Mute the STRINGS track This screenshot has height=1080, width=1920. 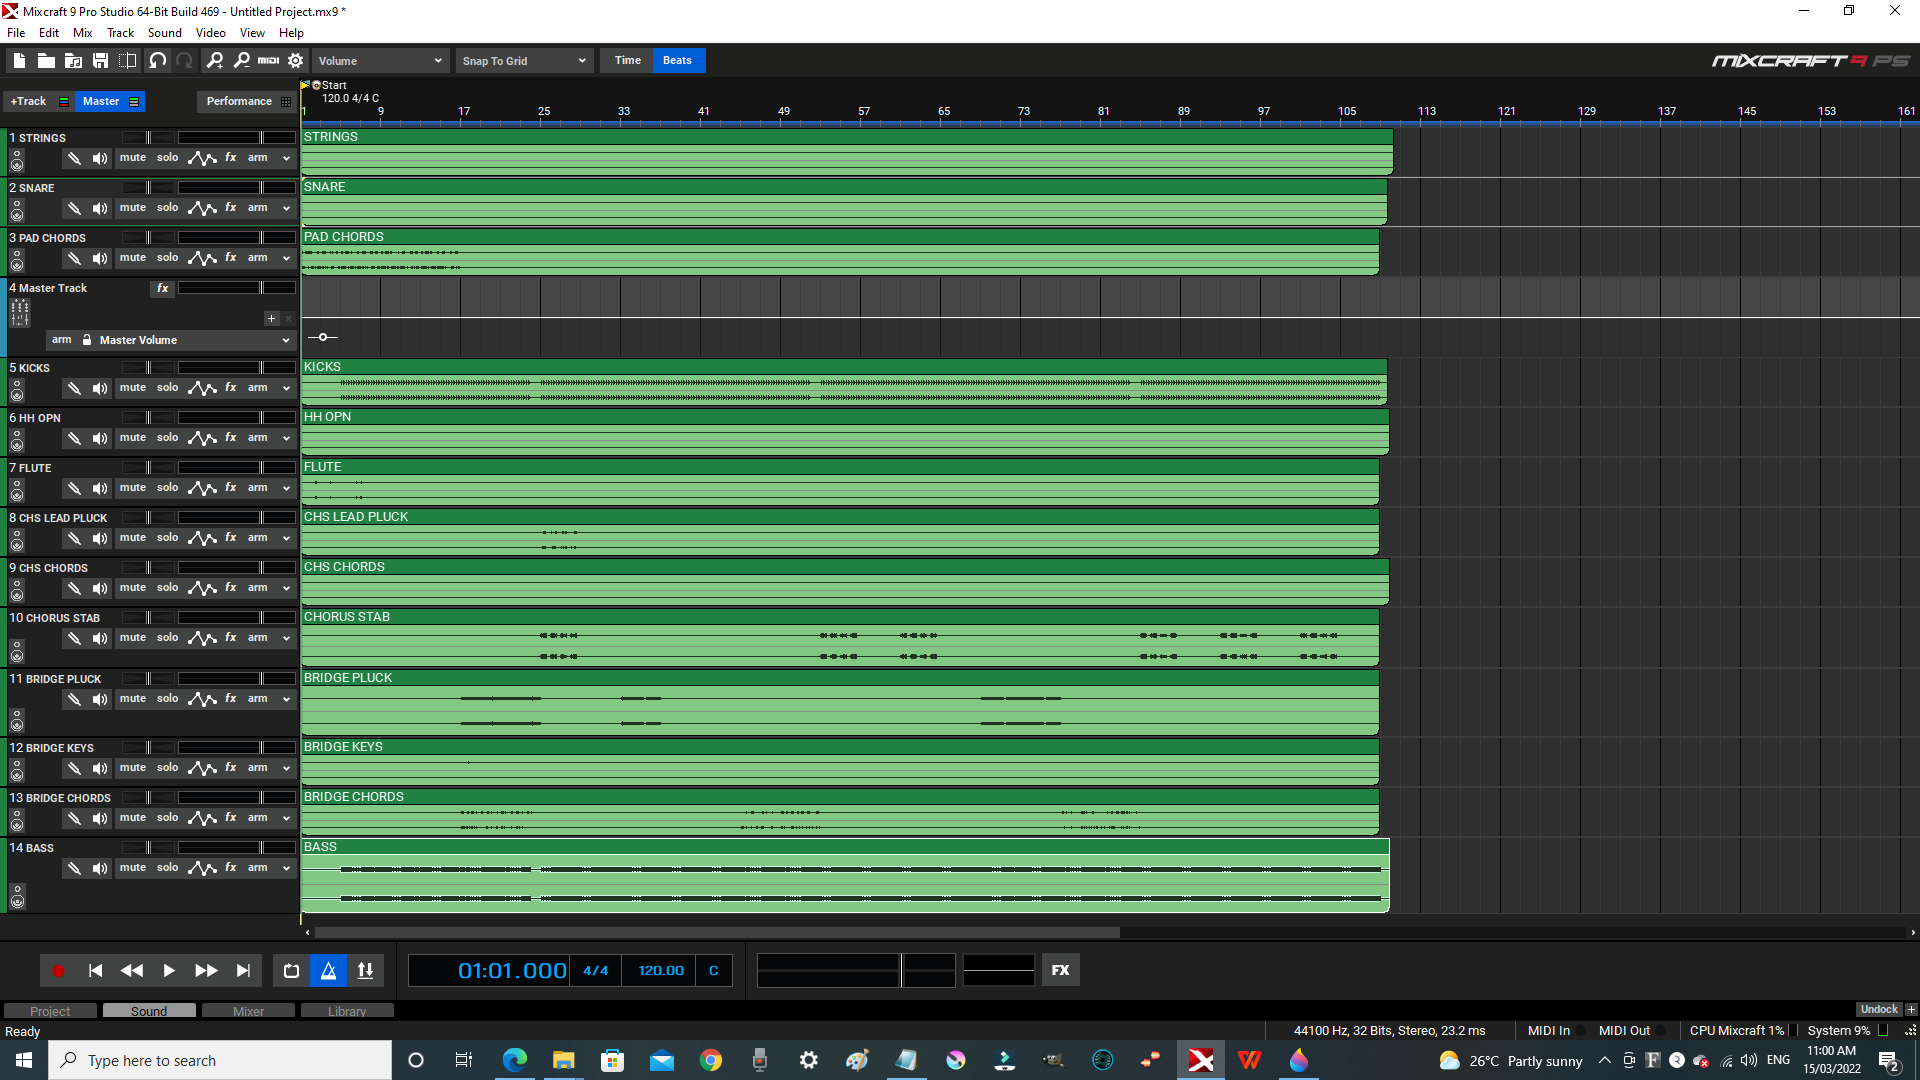point(133,158)
